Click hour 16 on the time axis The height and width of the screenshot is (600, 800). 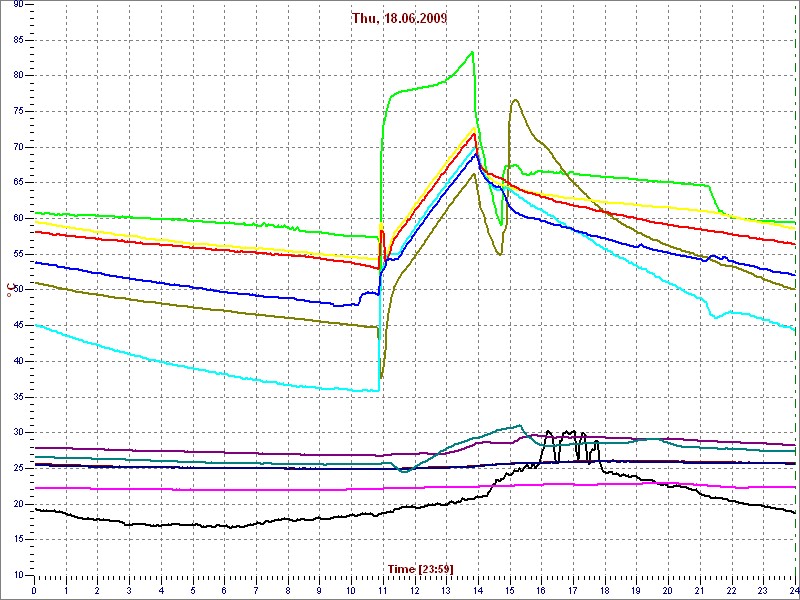click(x=541, y=590)
